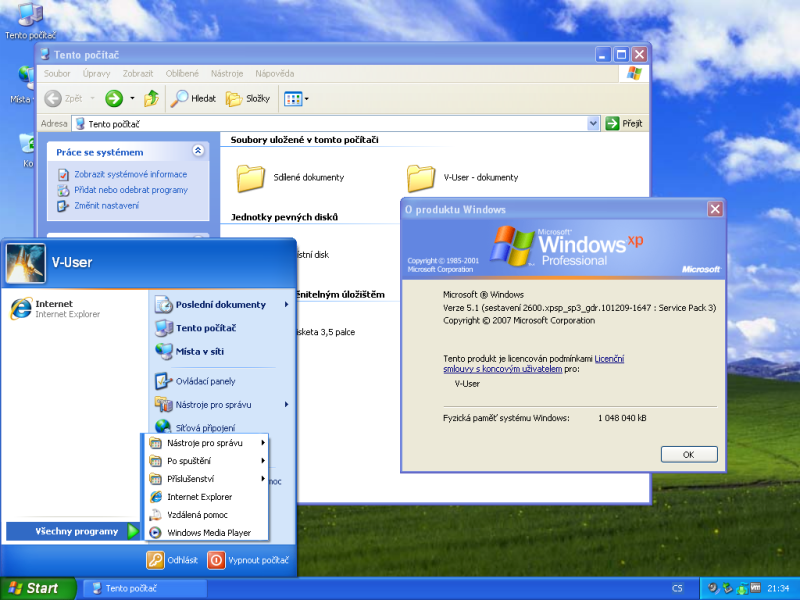Click the vm tray icon
Image resolution: width=800 pixels, height=600 pixels.
tap(756, 588)
